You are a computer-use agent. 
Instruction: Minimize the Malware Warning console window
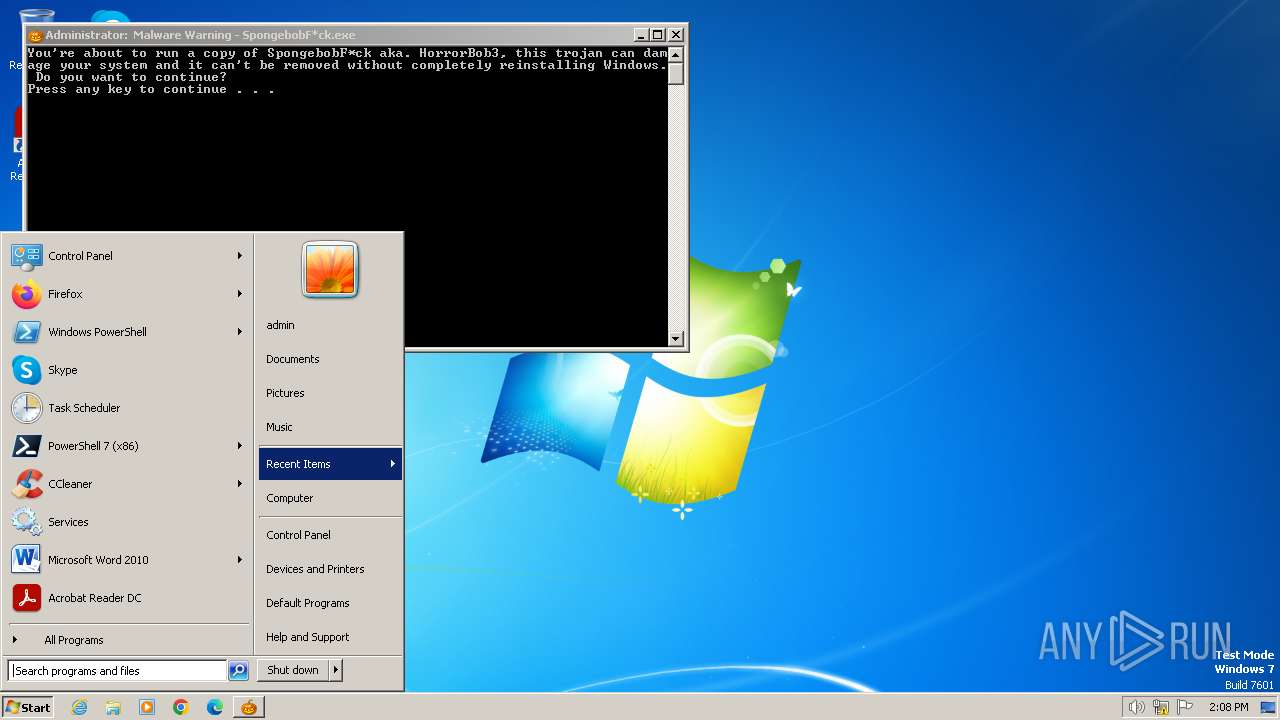(x=641, y=35)
